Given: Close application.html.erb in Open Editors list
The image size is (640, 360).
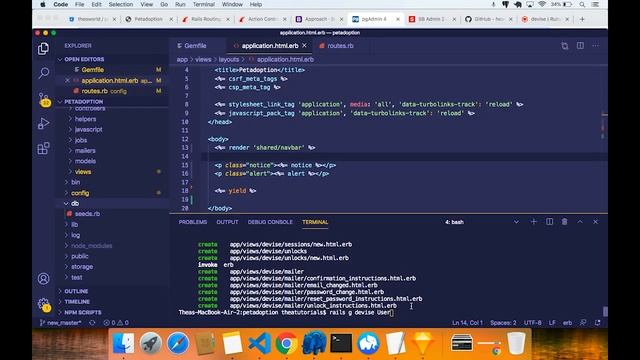Looking at the screenshot, I should coord(67,80).
